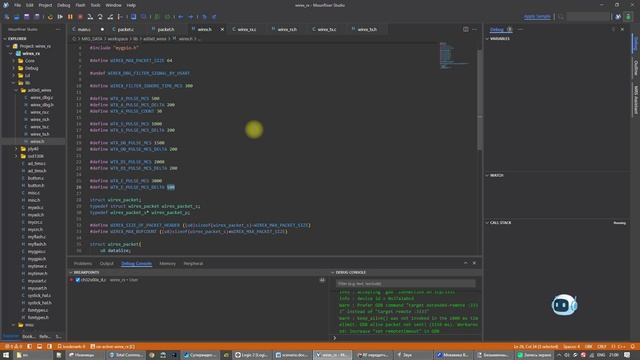Click the restart debug circular arrow icon
The width and height of the screenshot is (640, 360).
click(50, 17)
